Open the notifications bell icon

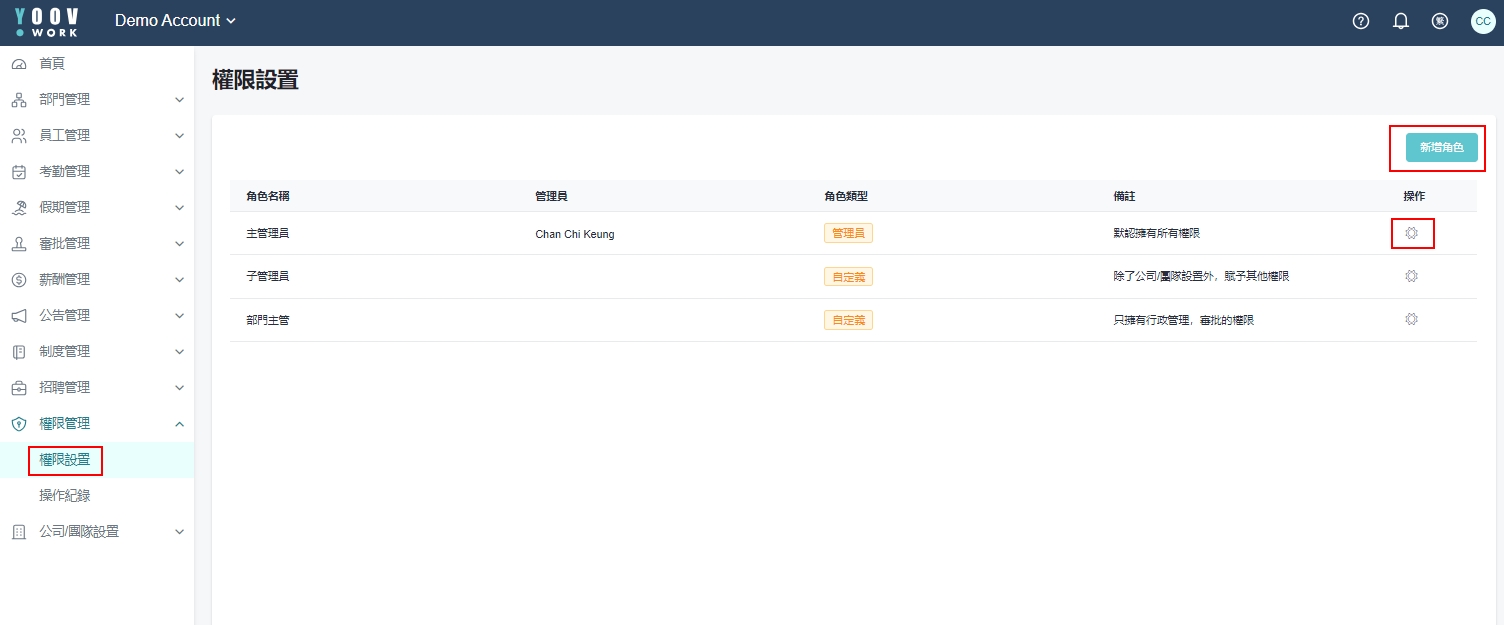[1400, 21]
